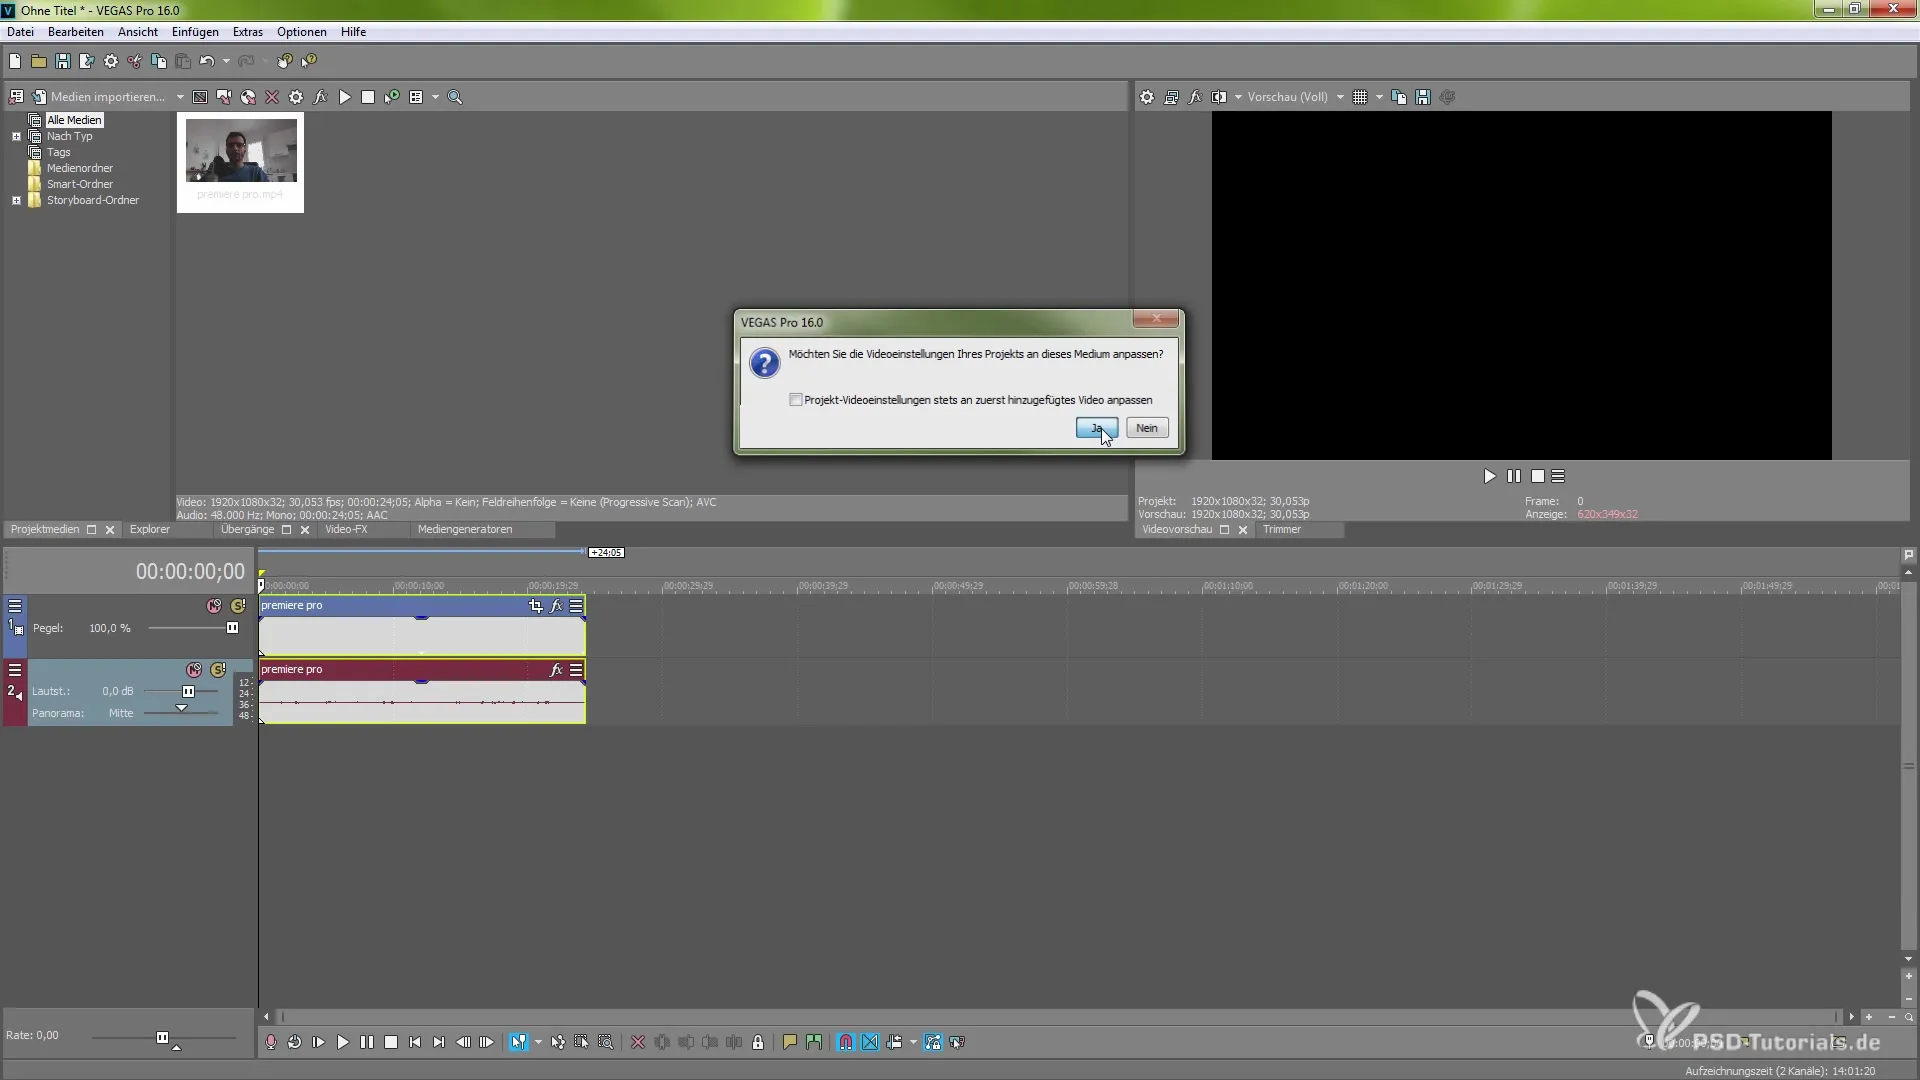Mute the video track 1

pos(214,606)
